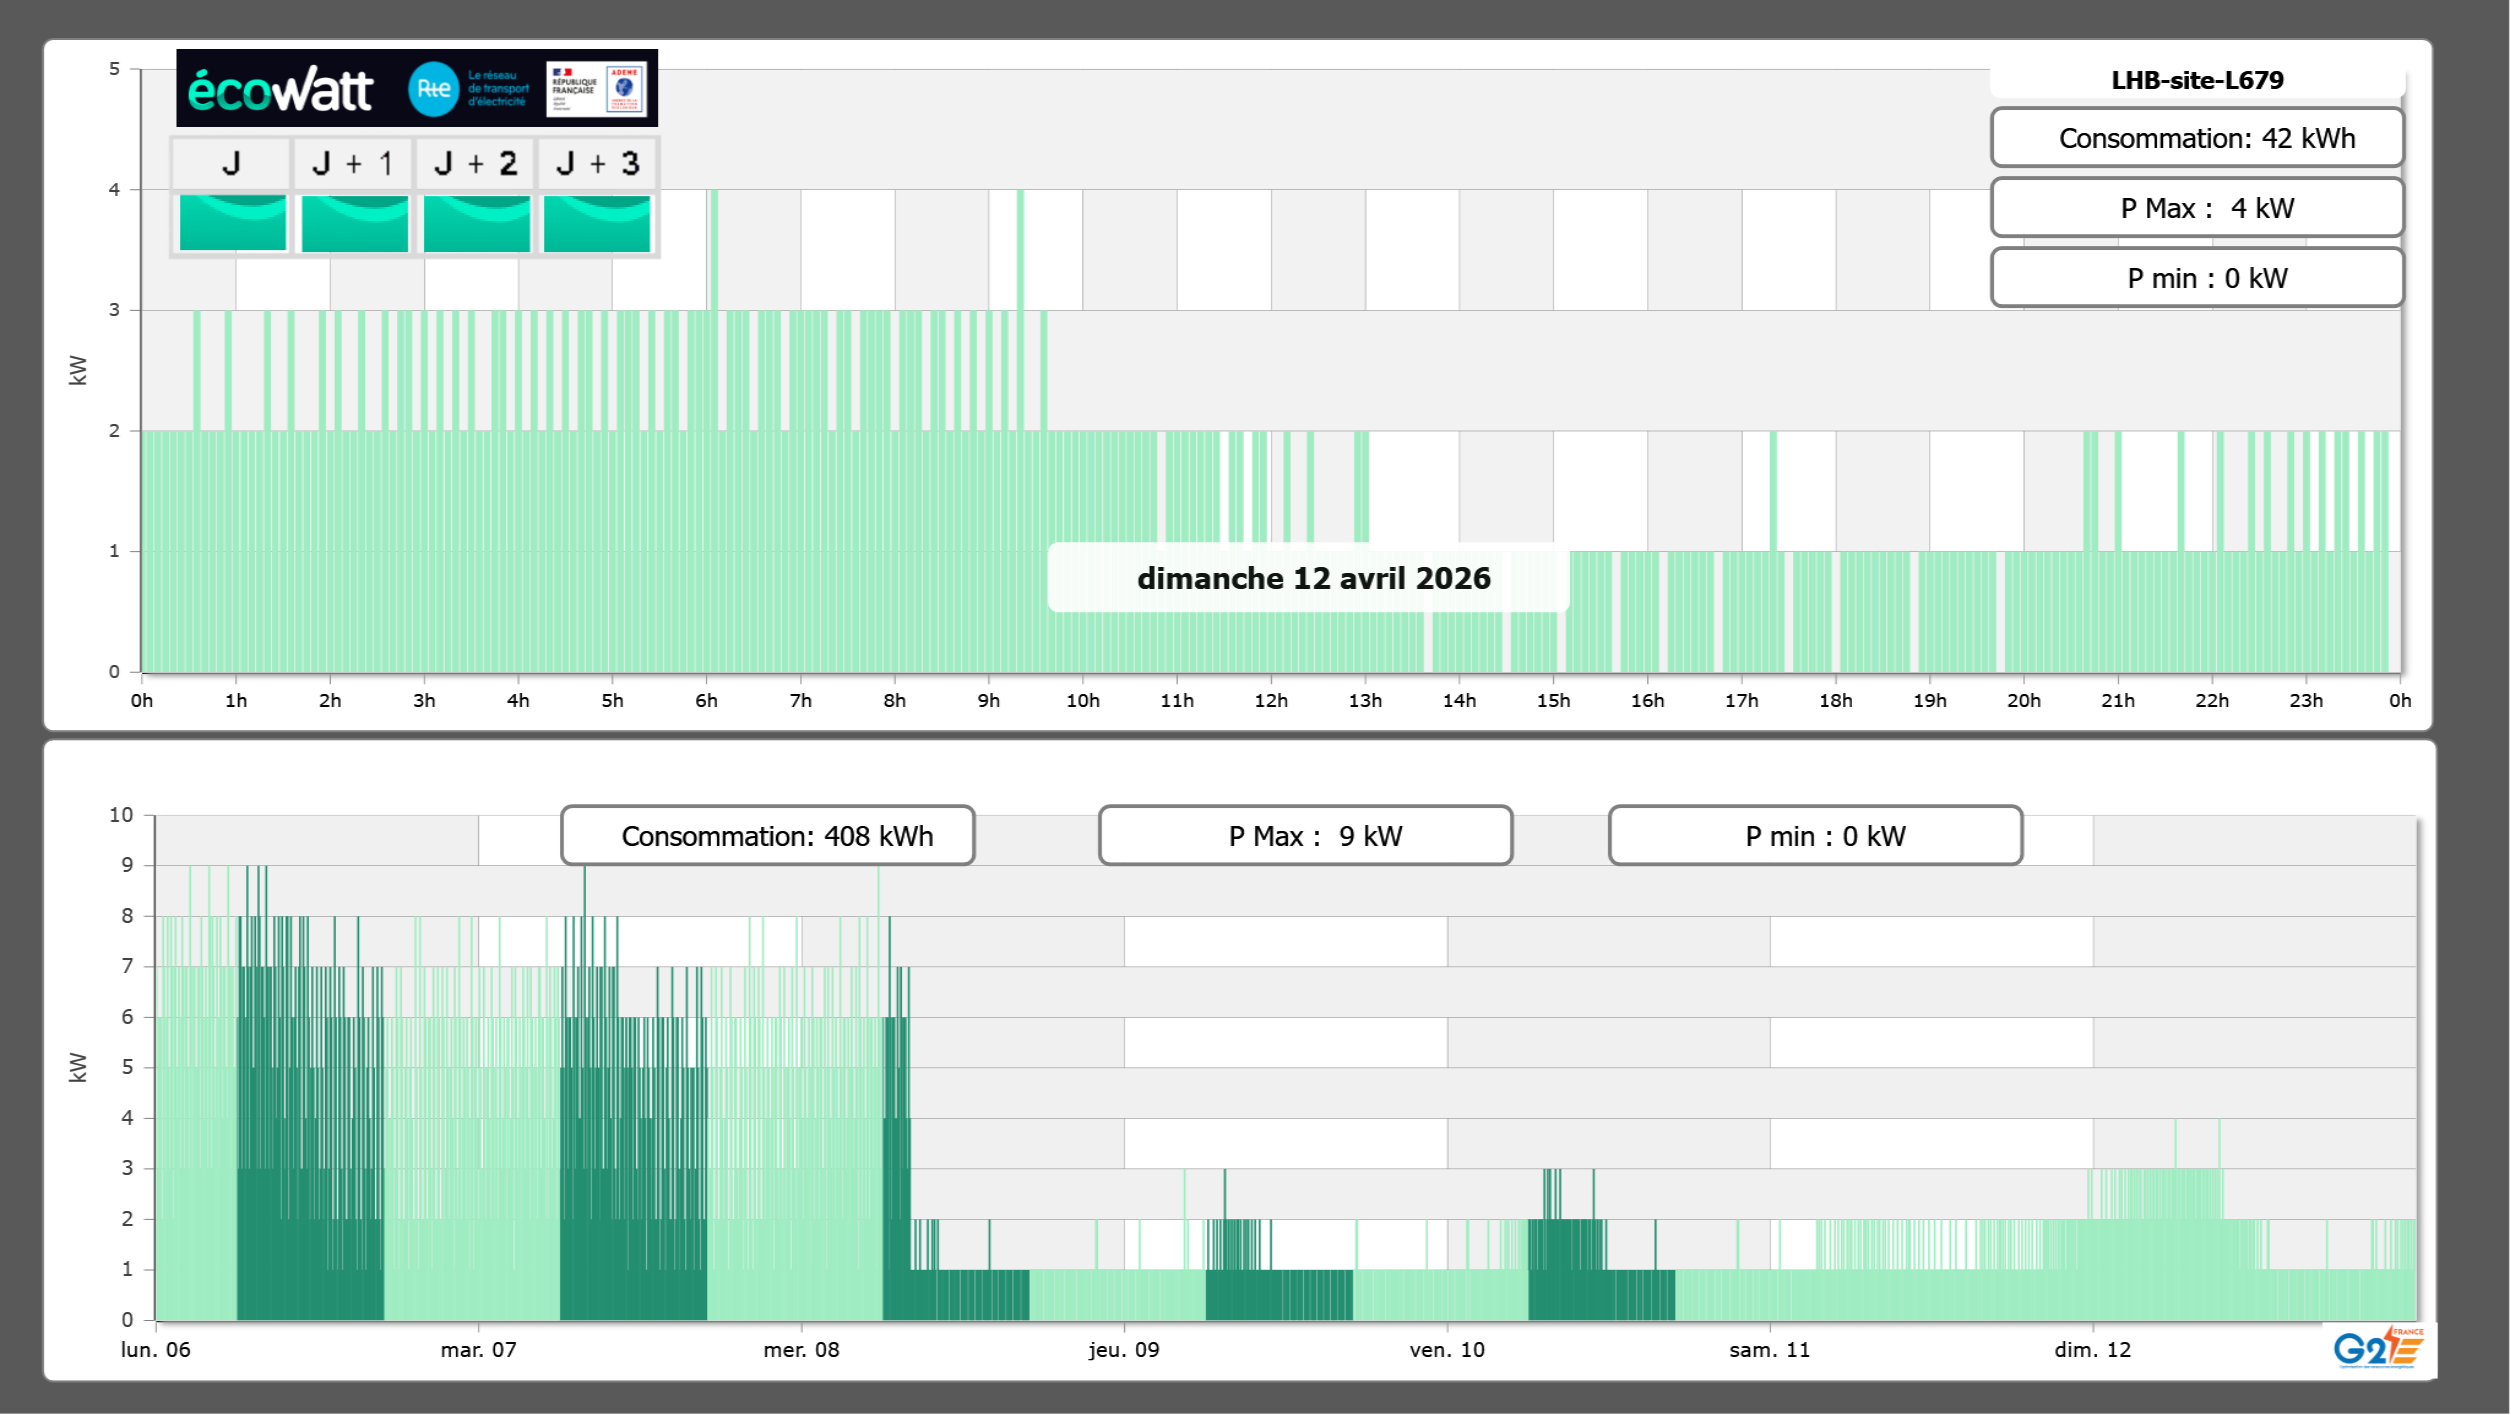Click green signal icon under J + 3
This screenshot has width=2511, height=1415.
597,223
